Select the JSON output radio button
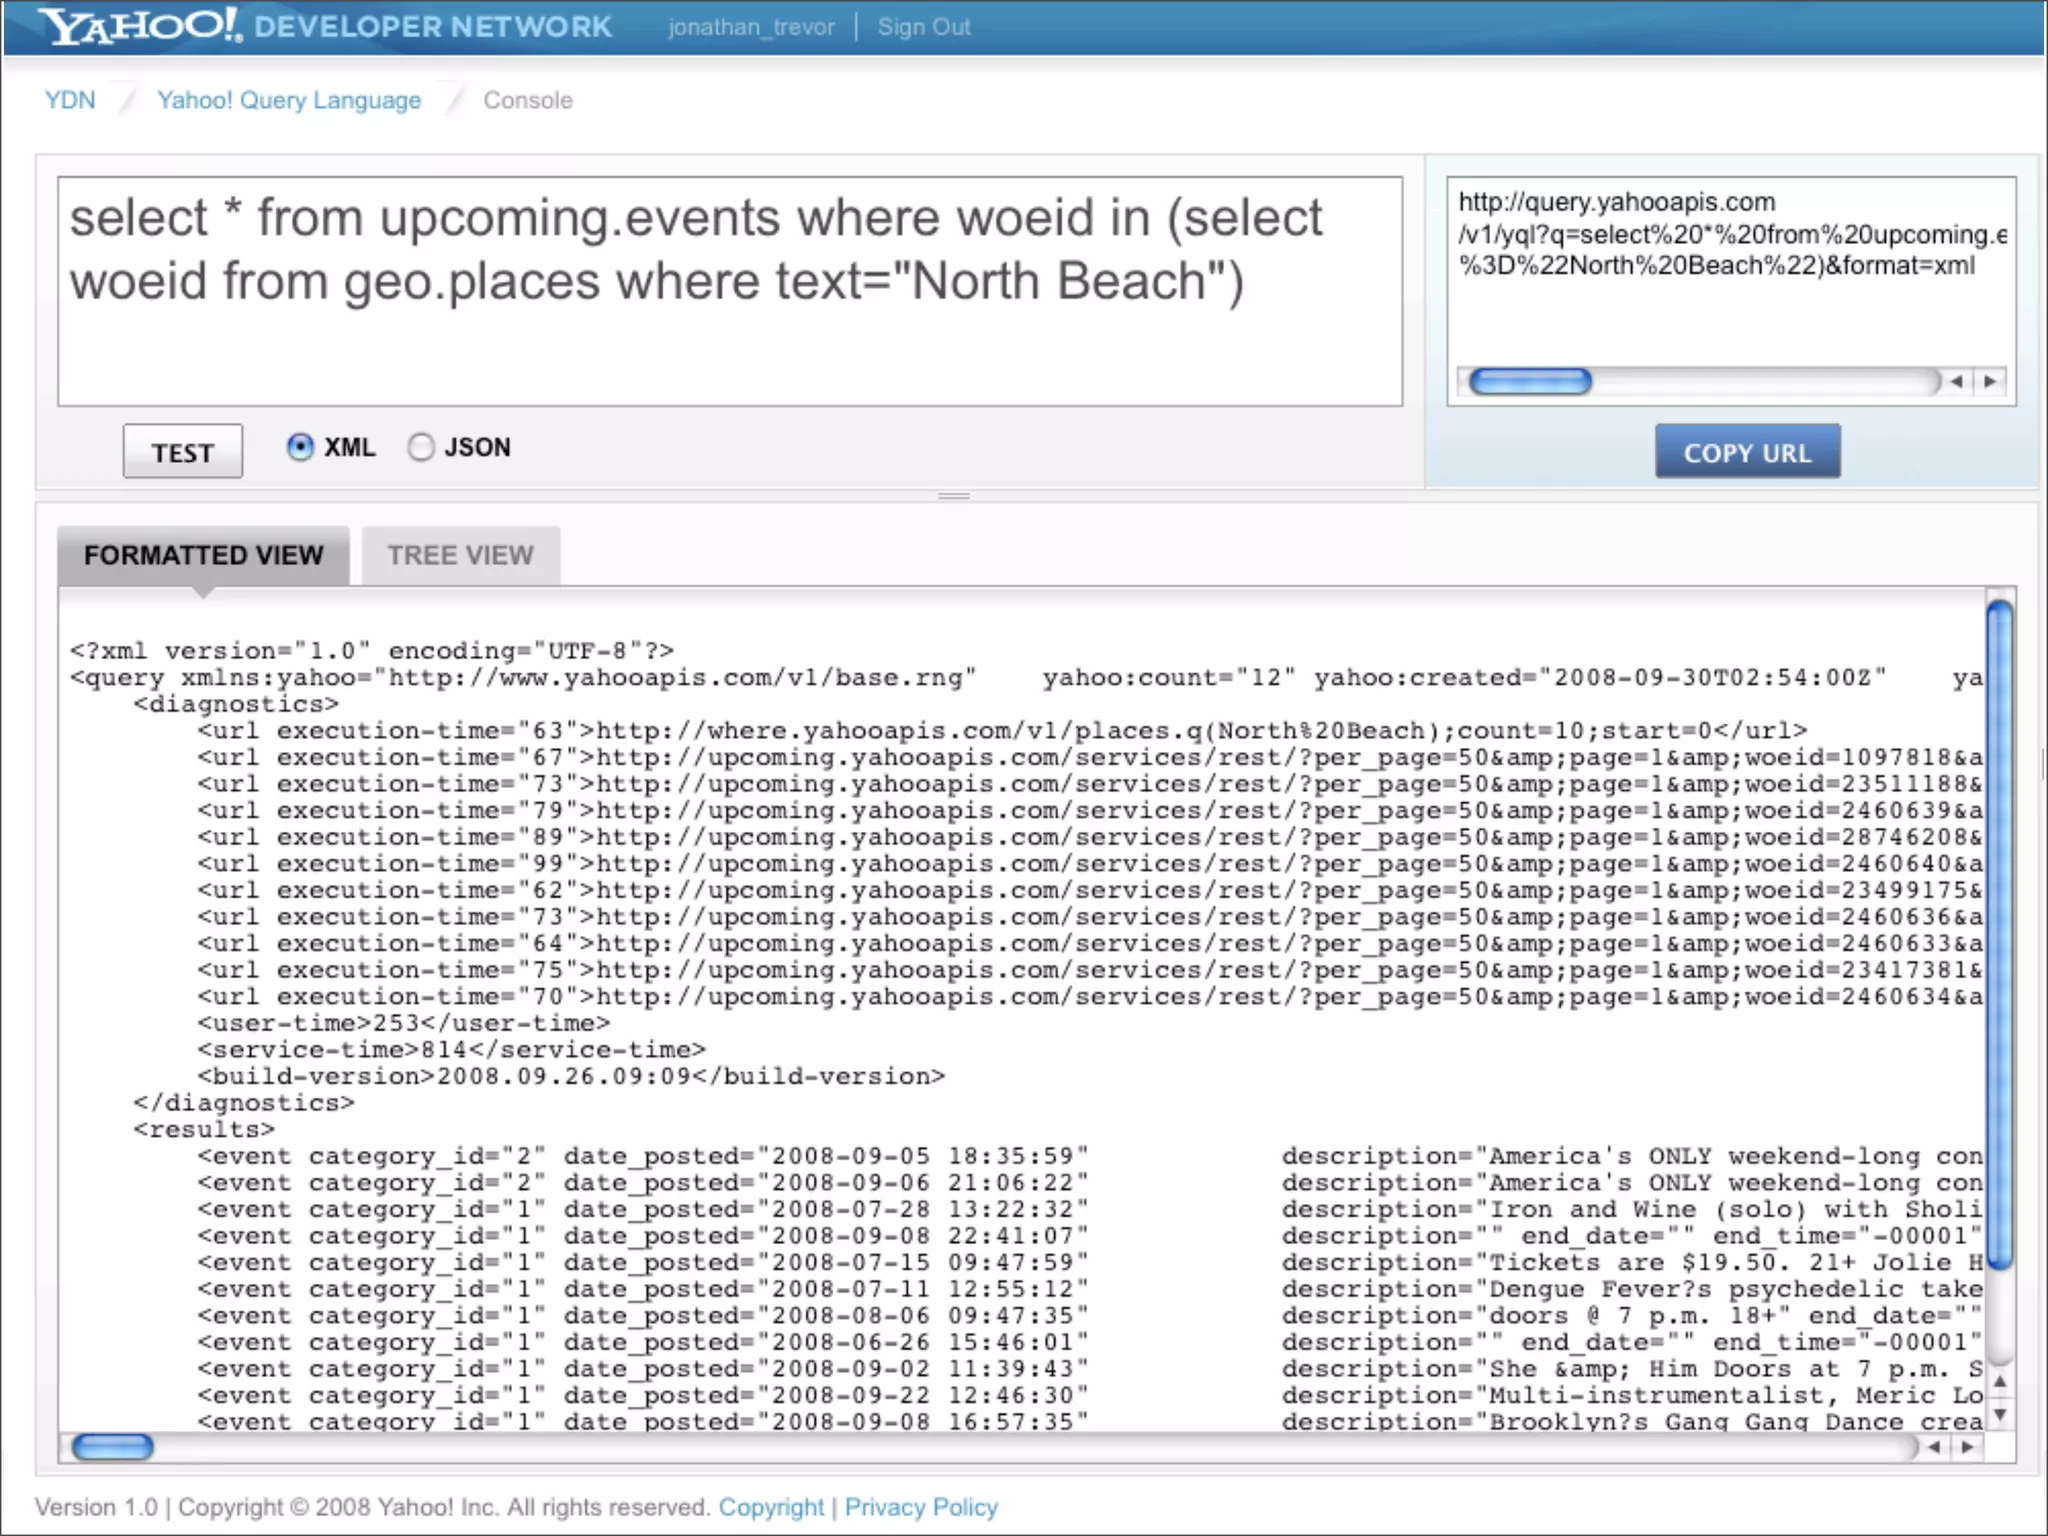The height and width of the screenshot is (1536, 2048). click(421, 447)
